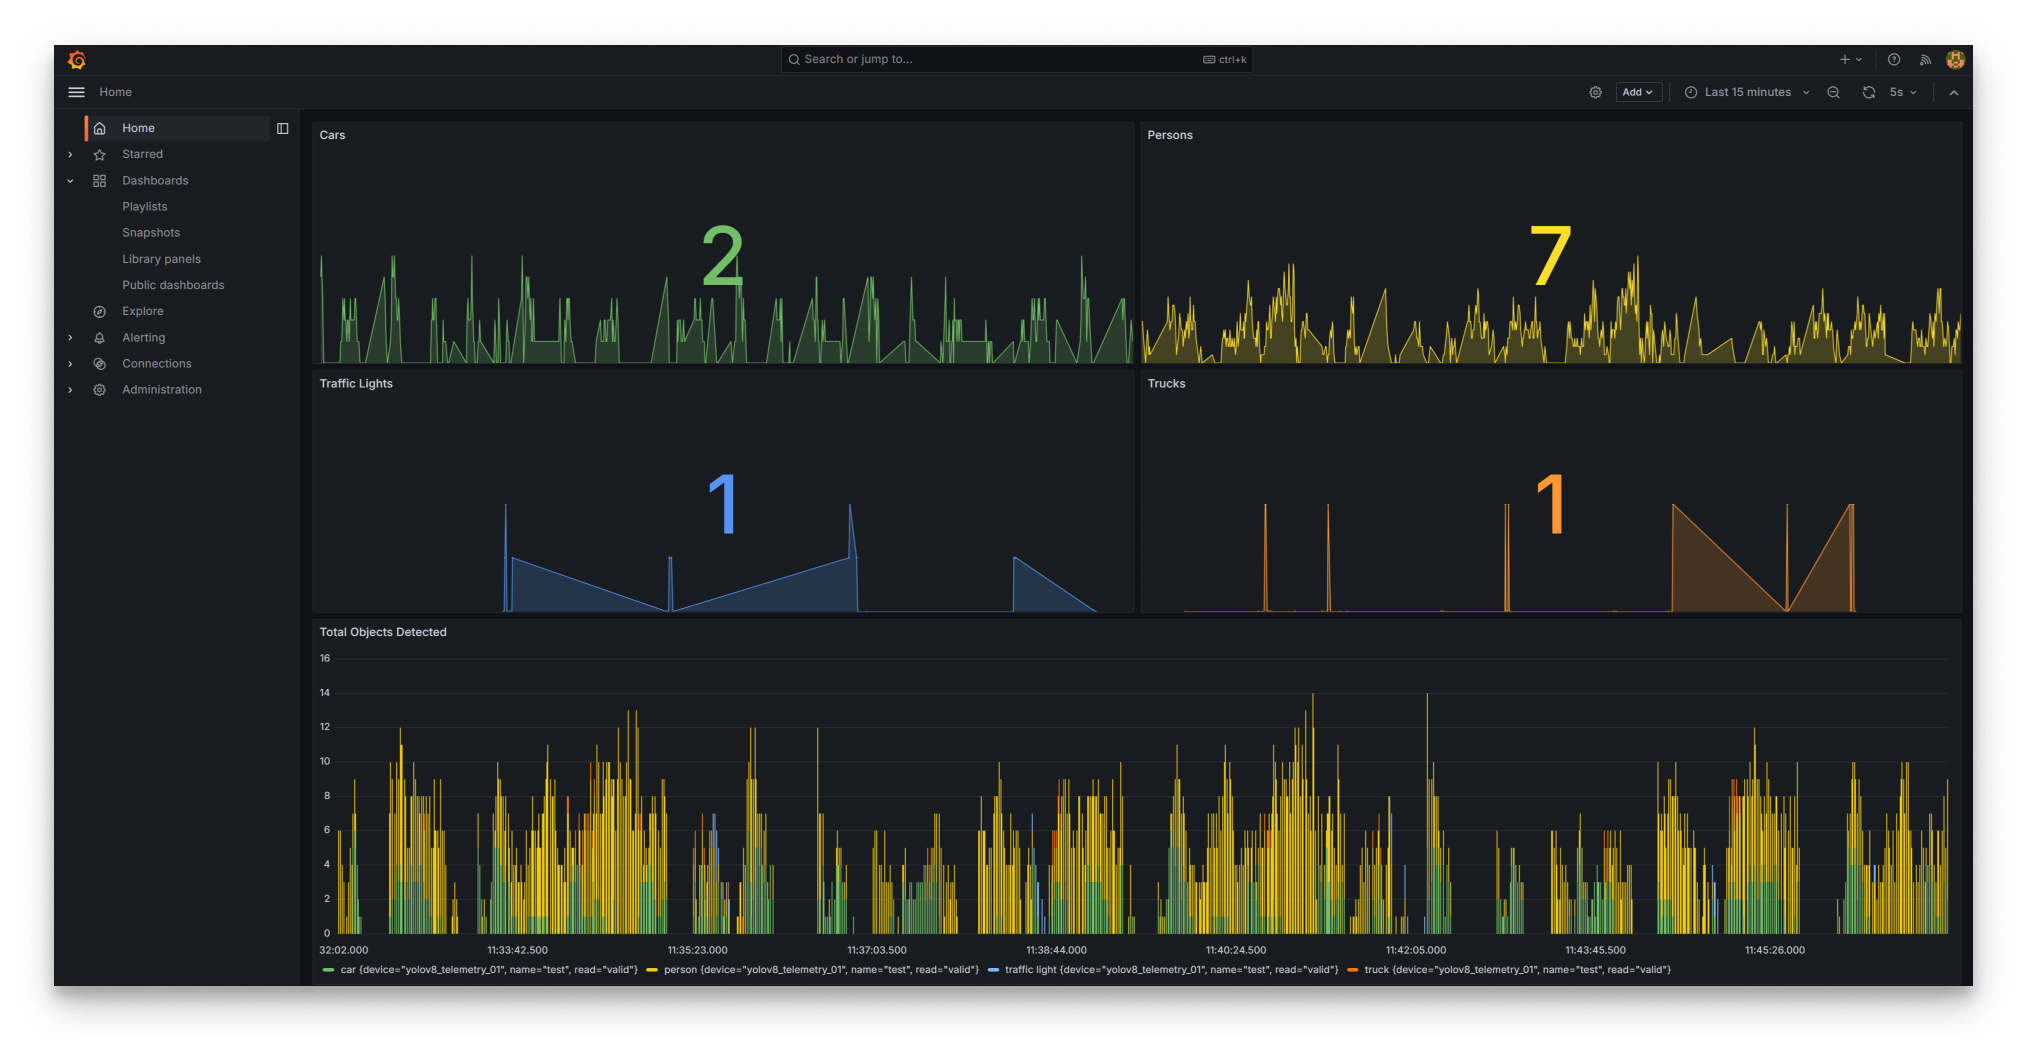Toggle the navigation hamburger menu
Image resolution: width=2027 pixels, height=1051 pixels.
[x=76, y=91]
